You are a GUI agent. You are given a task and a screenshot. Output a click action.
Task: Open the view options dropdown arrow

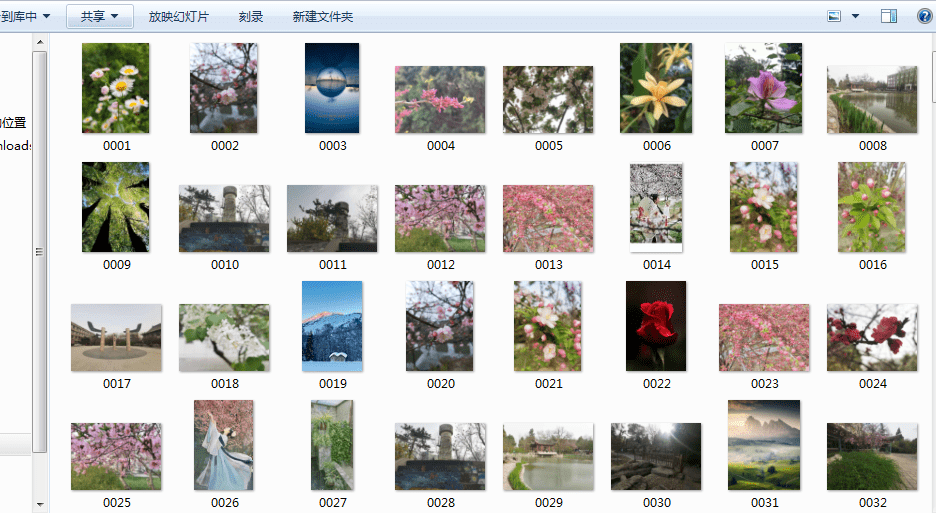coord(855,16)
